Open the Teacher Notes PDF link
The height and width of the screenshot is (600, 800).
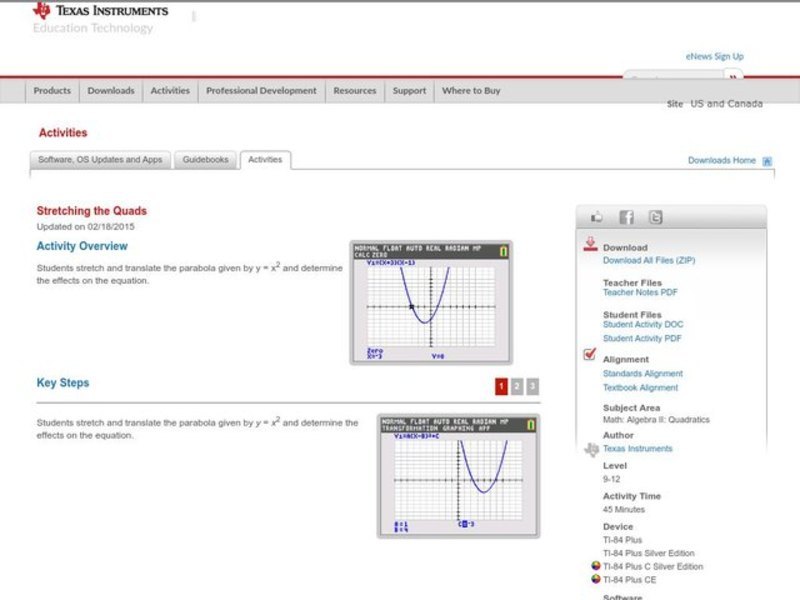pyautogui.click(x=640, y=293)
